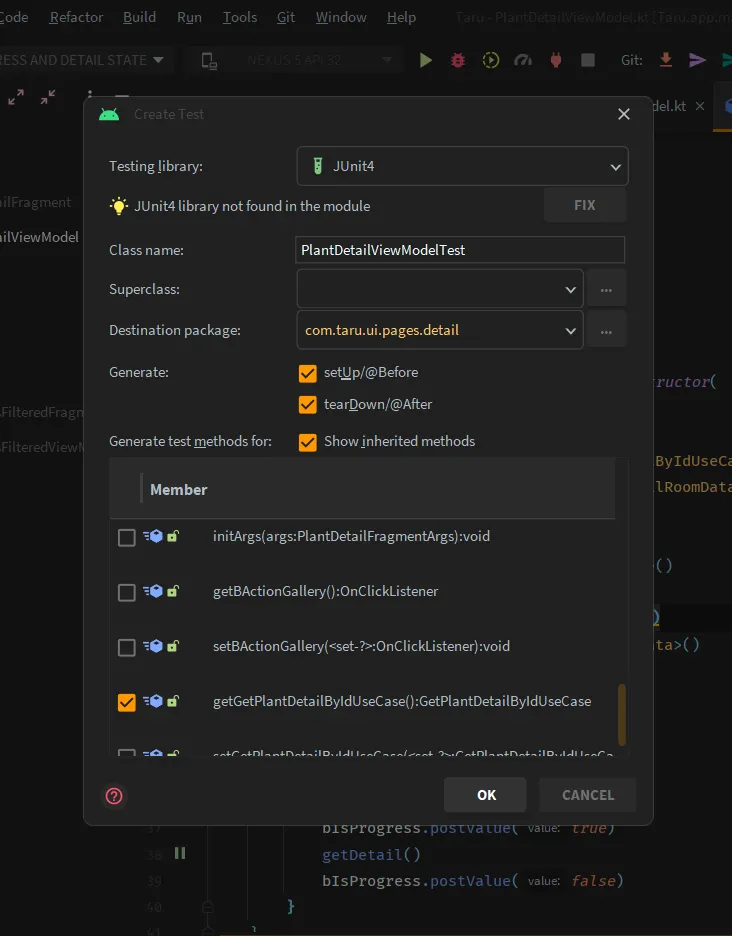Close the PlantDetailViewModel.kt editor tab
732x936 pixels.
700,106
